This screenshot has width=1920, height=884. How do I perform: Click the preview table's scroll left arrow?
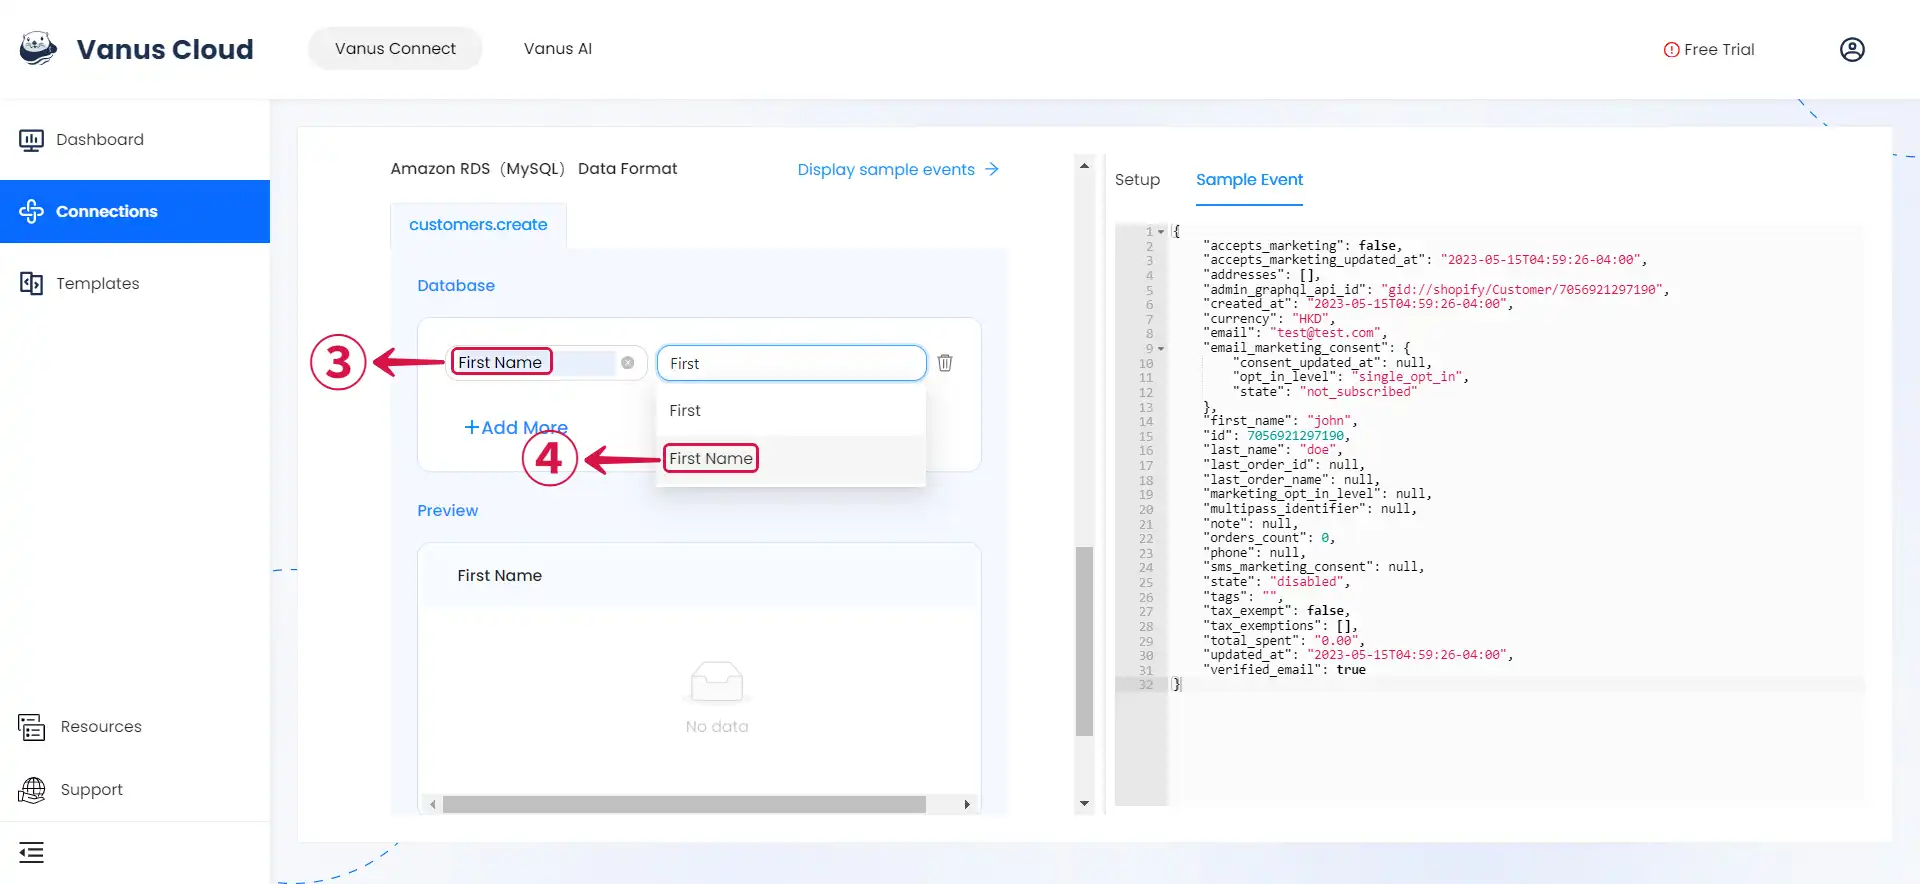pyautogui.click(x=432, y=805)
